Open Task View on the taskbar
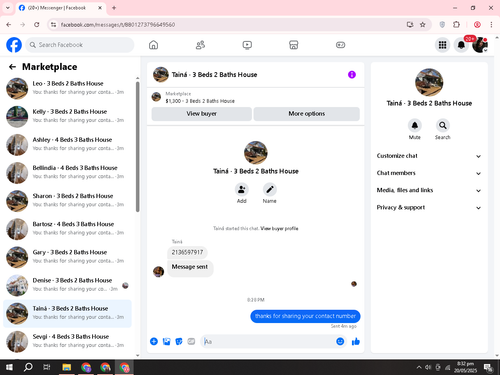Image resolution: width=500 pixels, height=375 pixels. point(47,367)
